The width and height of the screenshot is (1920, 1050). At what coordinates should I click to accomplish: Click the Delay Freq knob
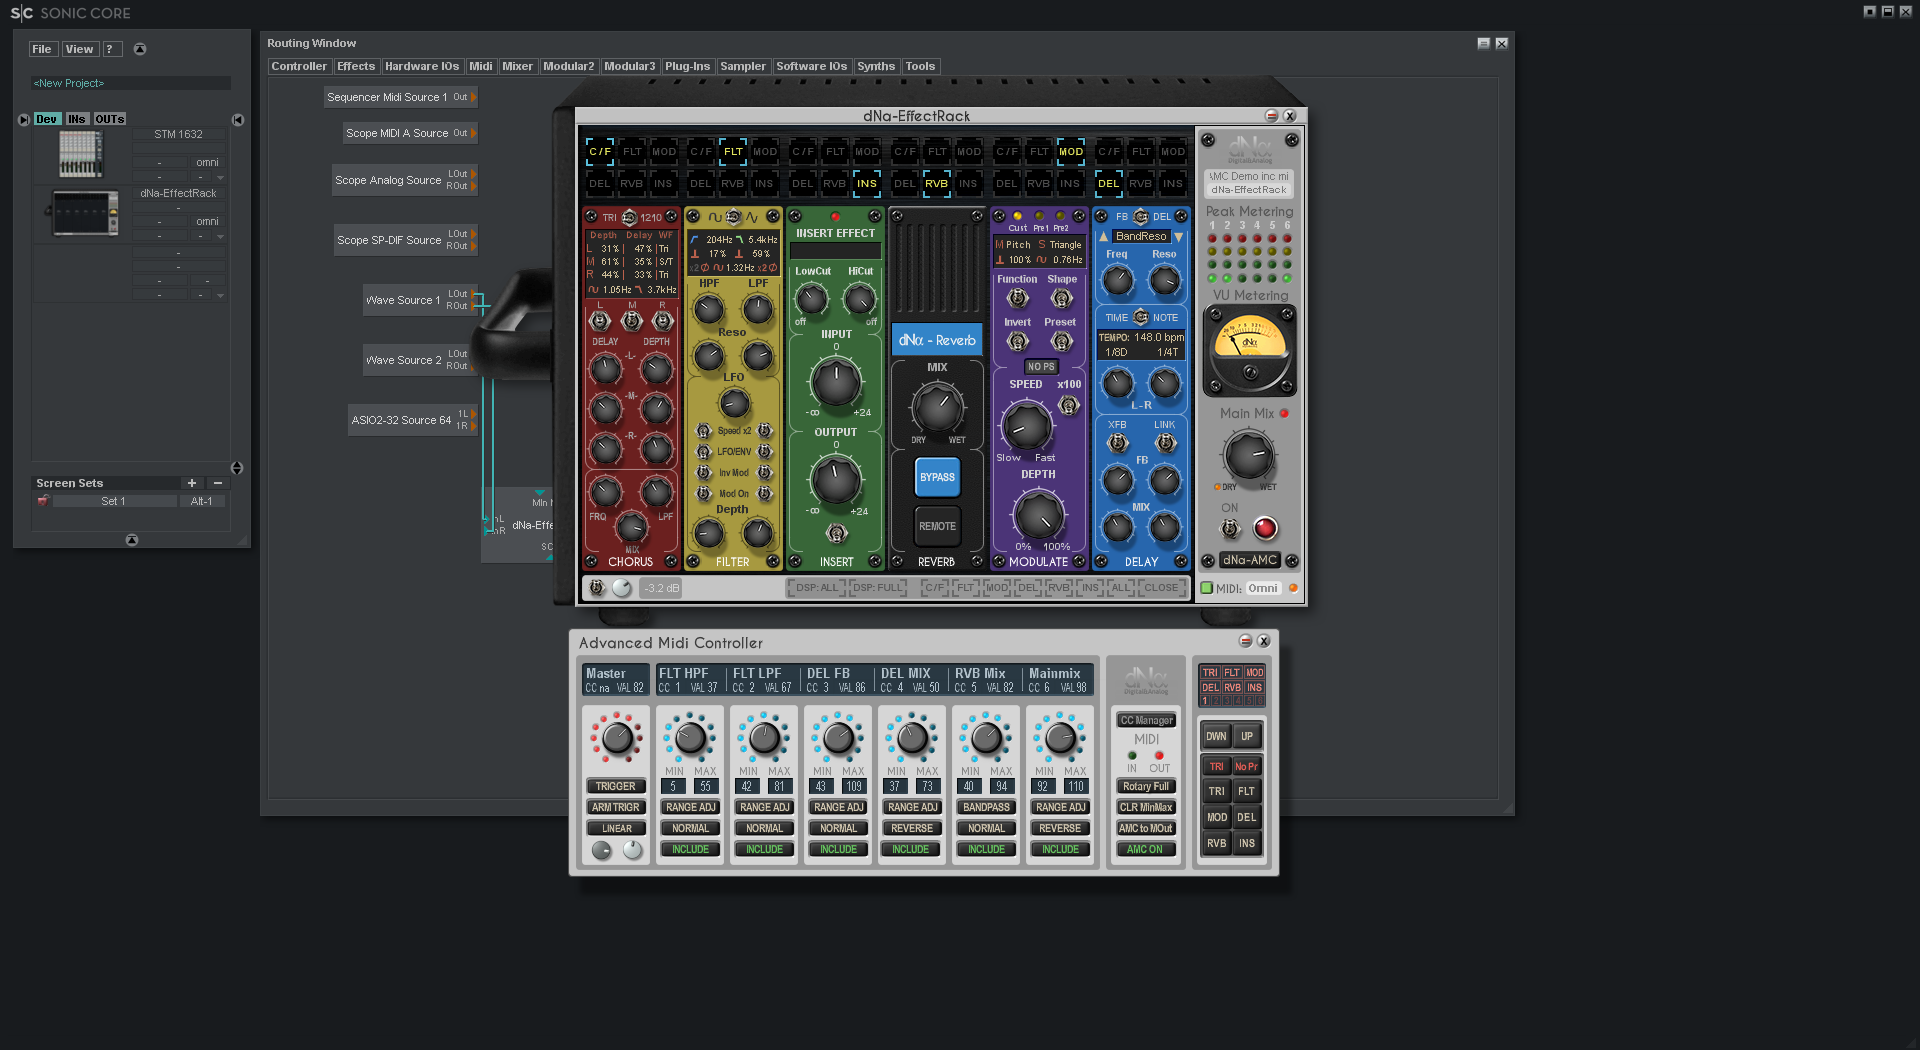pyautogui.click(x=1117, y=281)
